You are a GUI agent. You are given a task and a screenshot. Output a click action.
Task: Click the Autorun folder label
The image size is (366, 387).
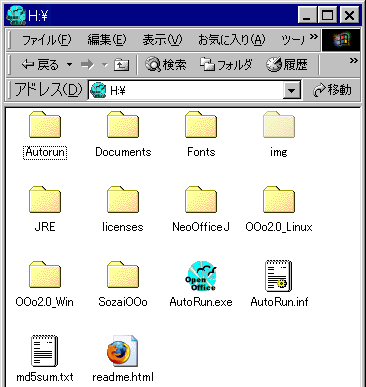point(45,152)
